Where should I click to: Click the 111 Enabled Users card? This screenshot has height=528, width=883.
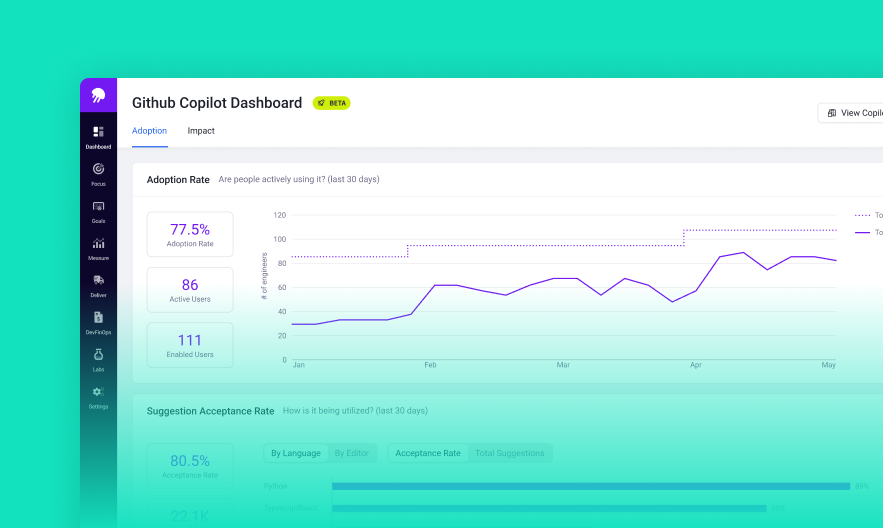[190, 345]
